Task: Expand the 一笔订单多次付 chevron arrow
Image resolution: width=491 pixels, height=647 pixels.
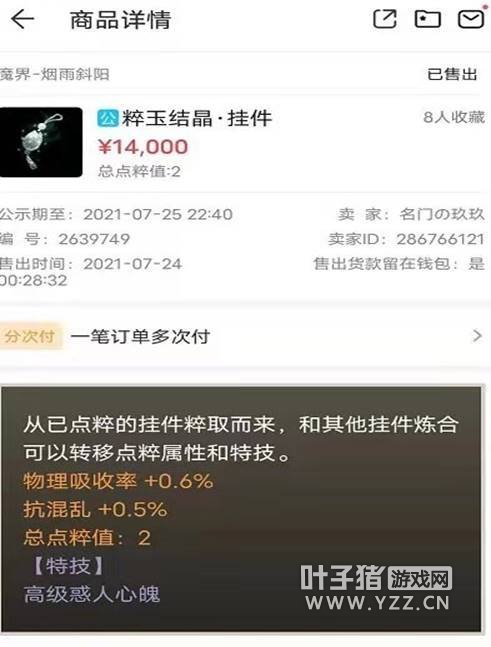Action: click(x=477, y=336)
